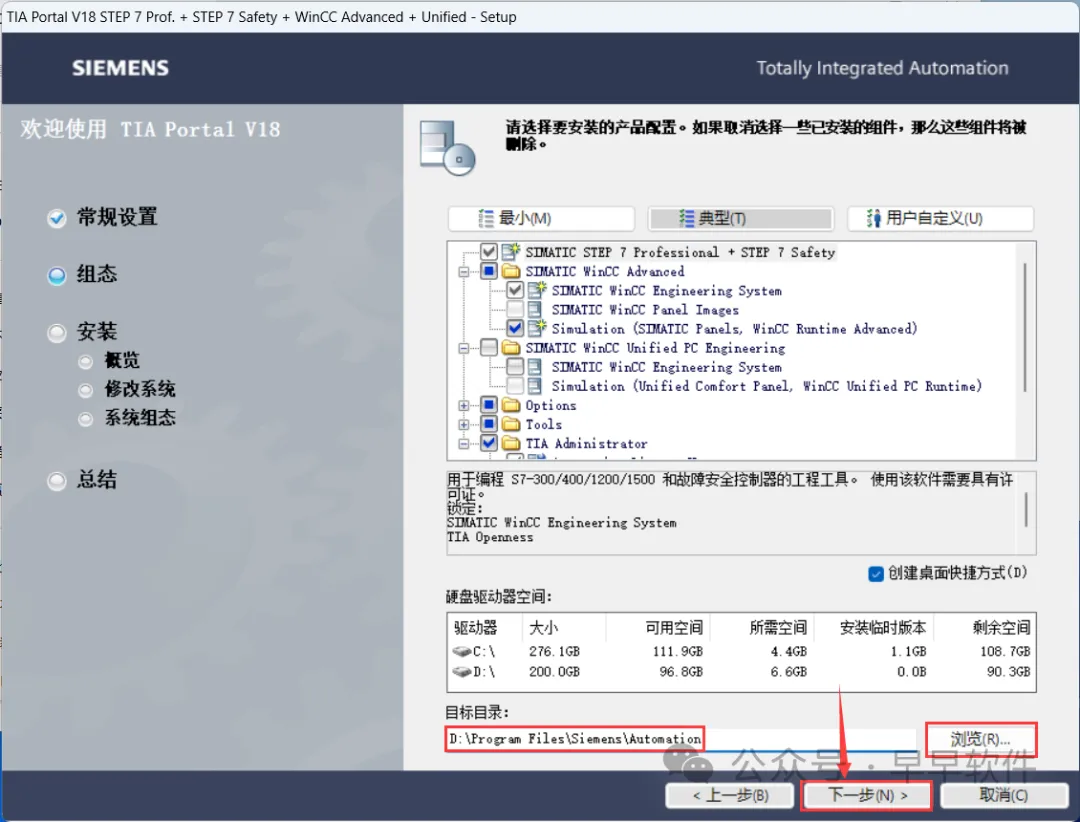Click the Simulation SIMATIC Panels package icon

(x=537, y=328)
